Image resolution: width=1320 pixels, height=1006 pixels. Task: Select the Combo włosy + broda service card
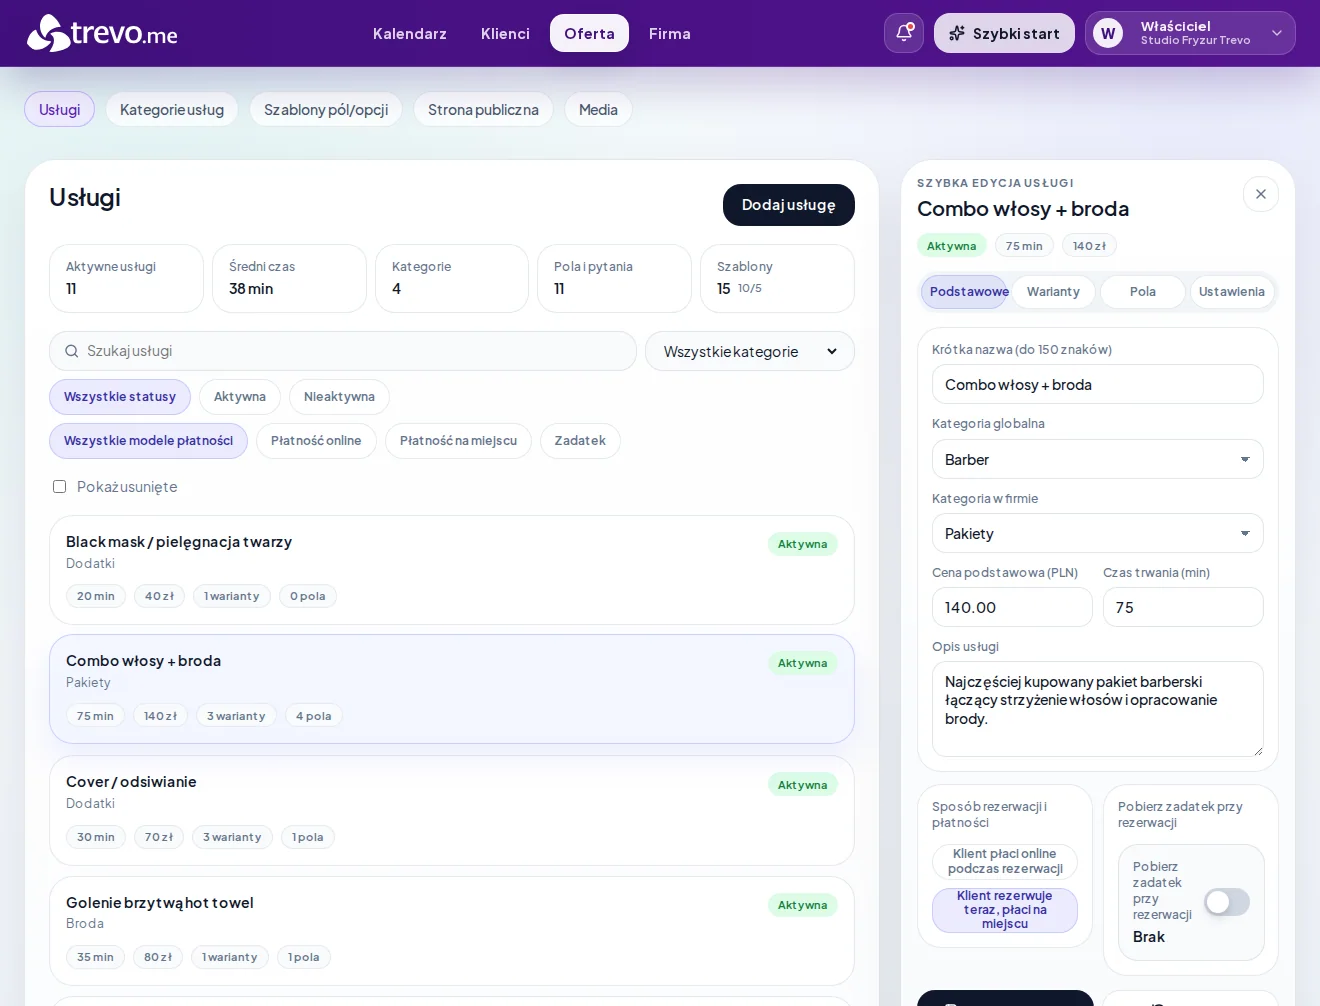pos(452,689)
